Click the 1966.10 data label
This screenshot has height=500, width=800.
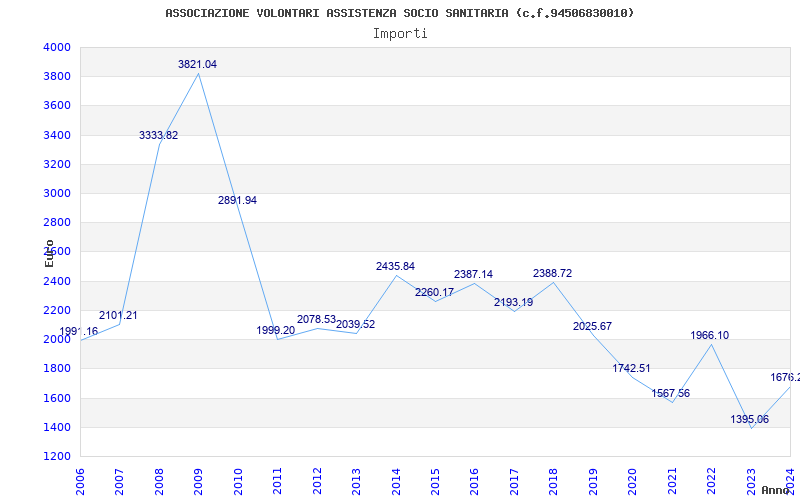709,335
